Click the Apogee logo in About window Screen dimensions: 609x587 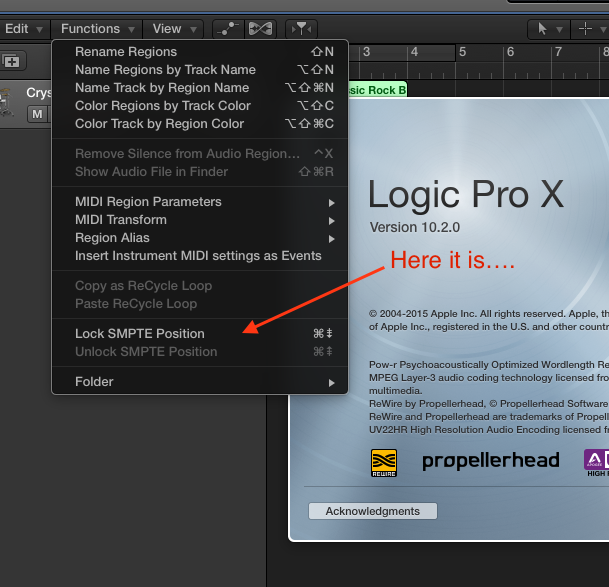tap(596, 462)
